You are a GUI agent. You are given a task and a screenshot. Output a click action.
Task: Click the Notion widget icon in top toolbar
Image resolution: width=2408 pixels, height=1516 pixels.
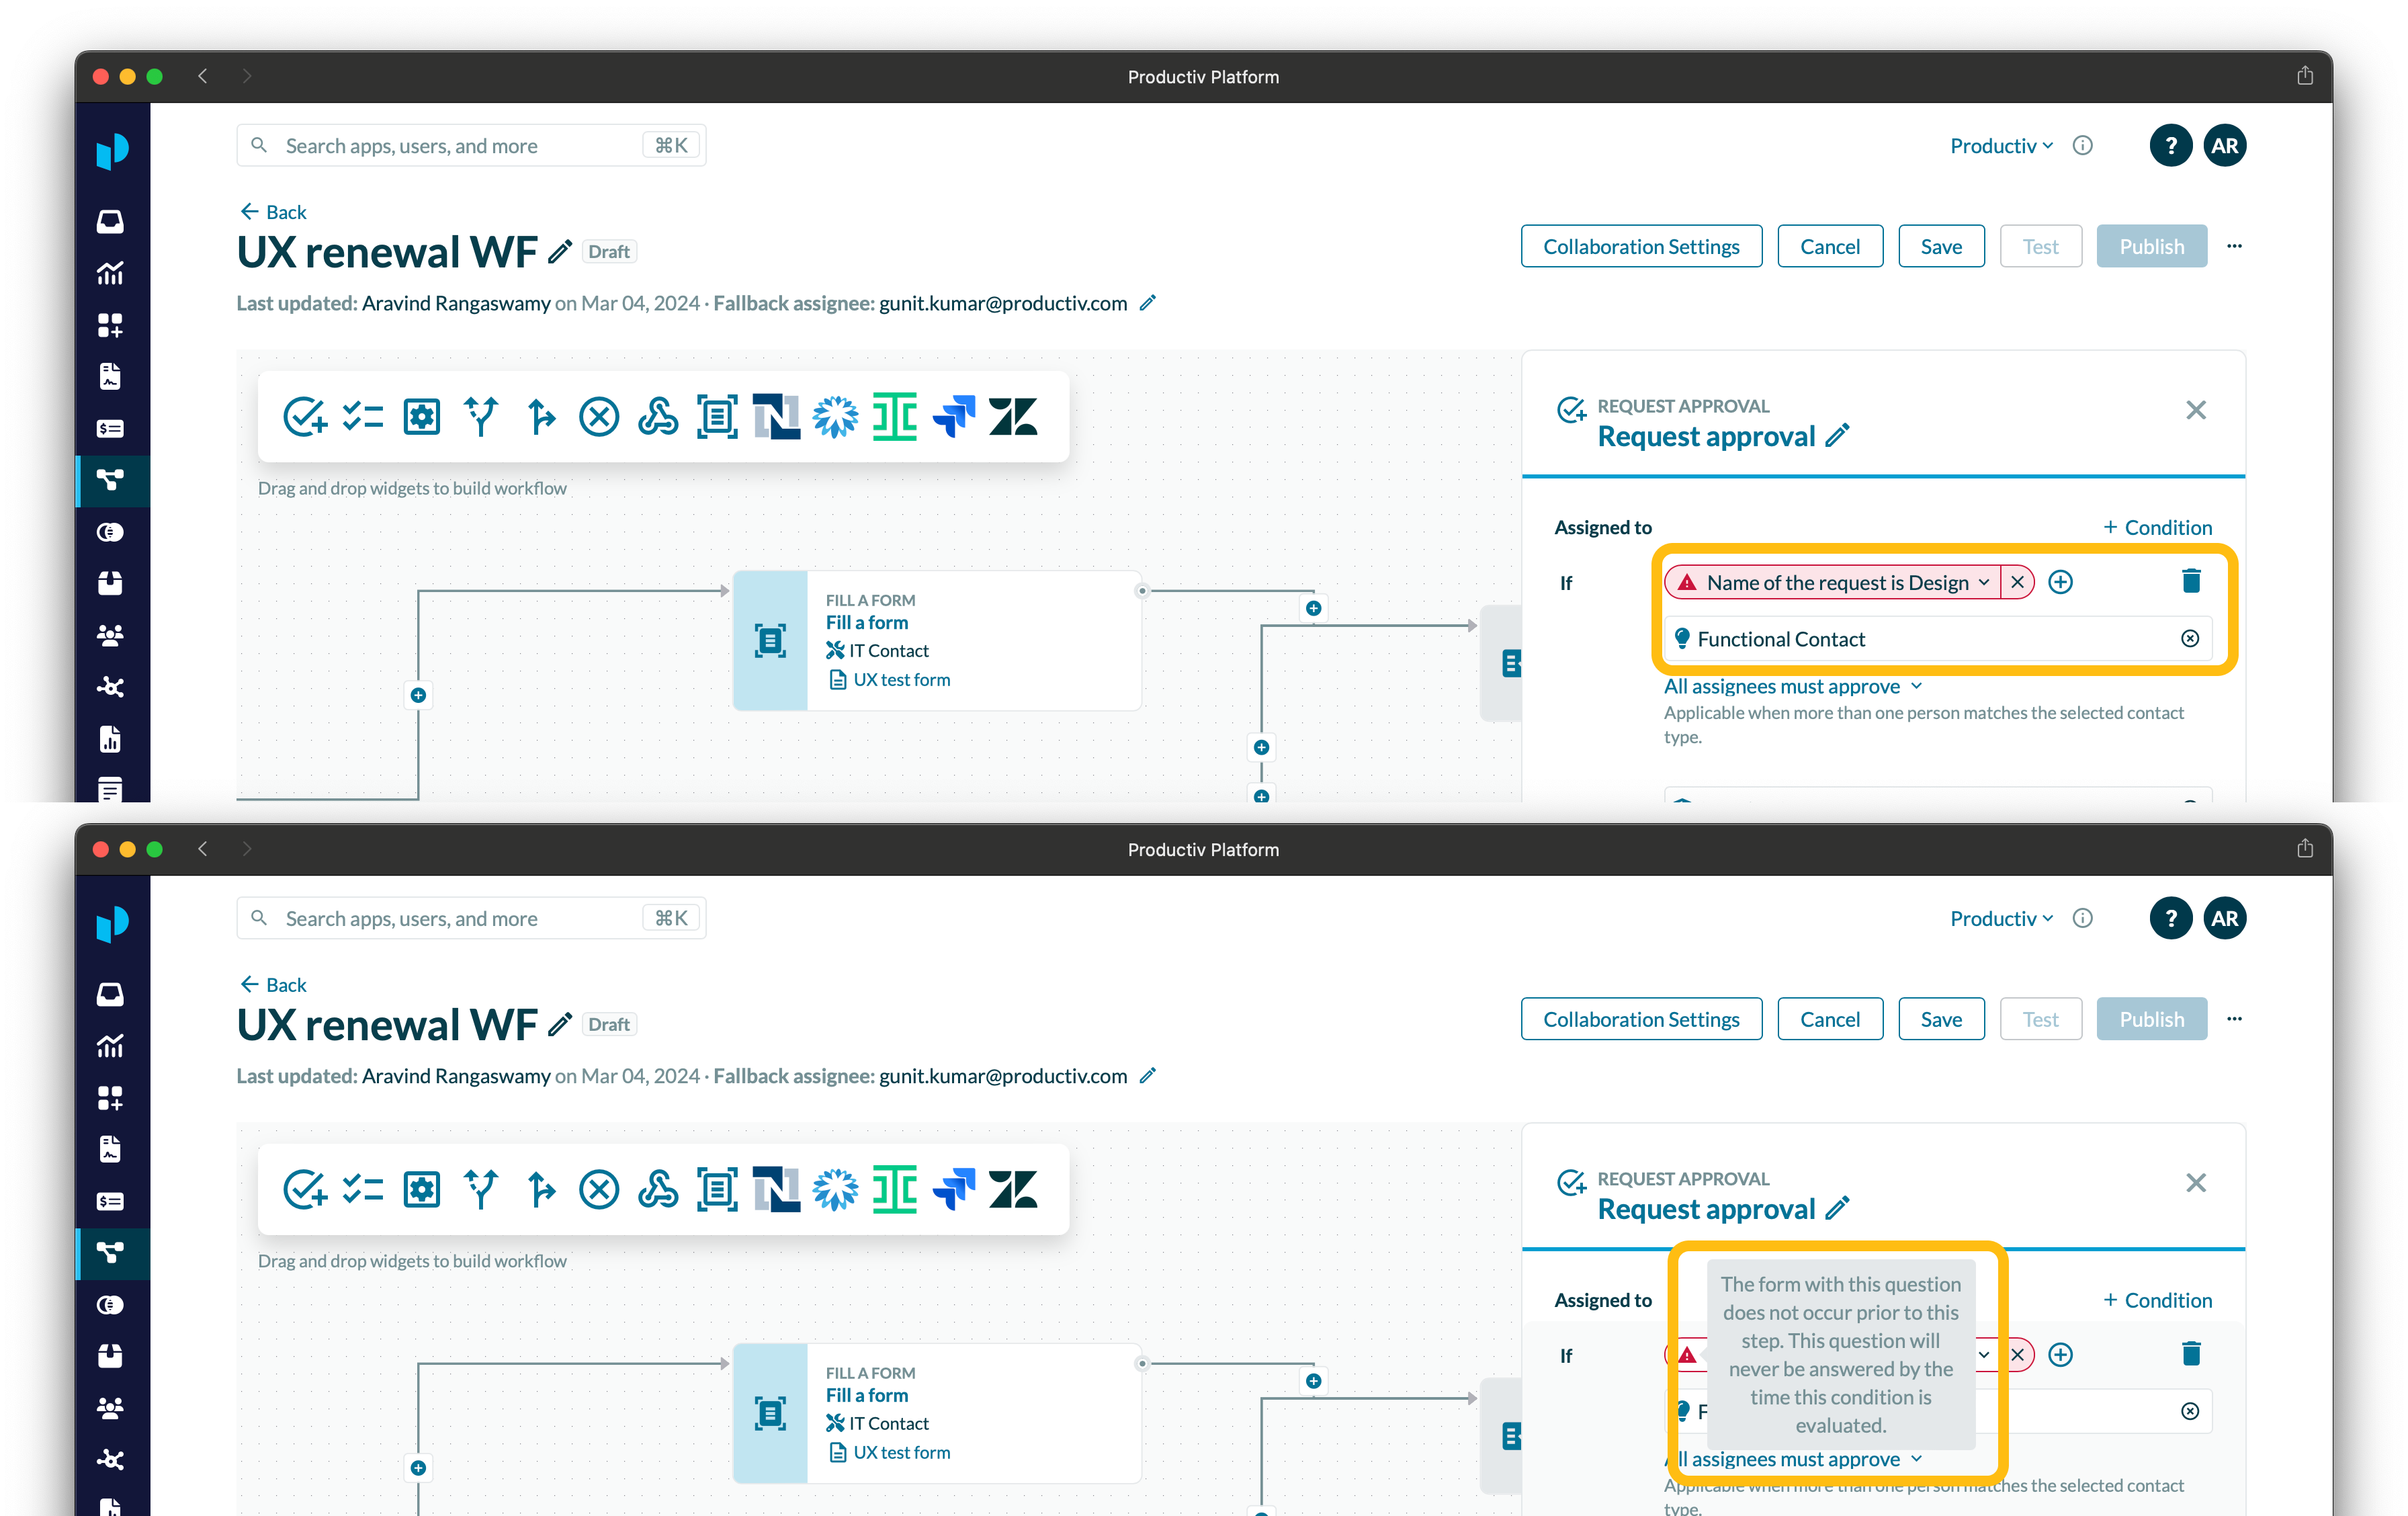[776, 417]
